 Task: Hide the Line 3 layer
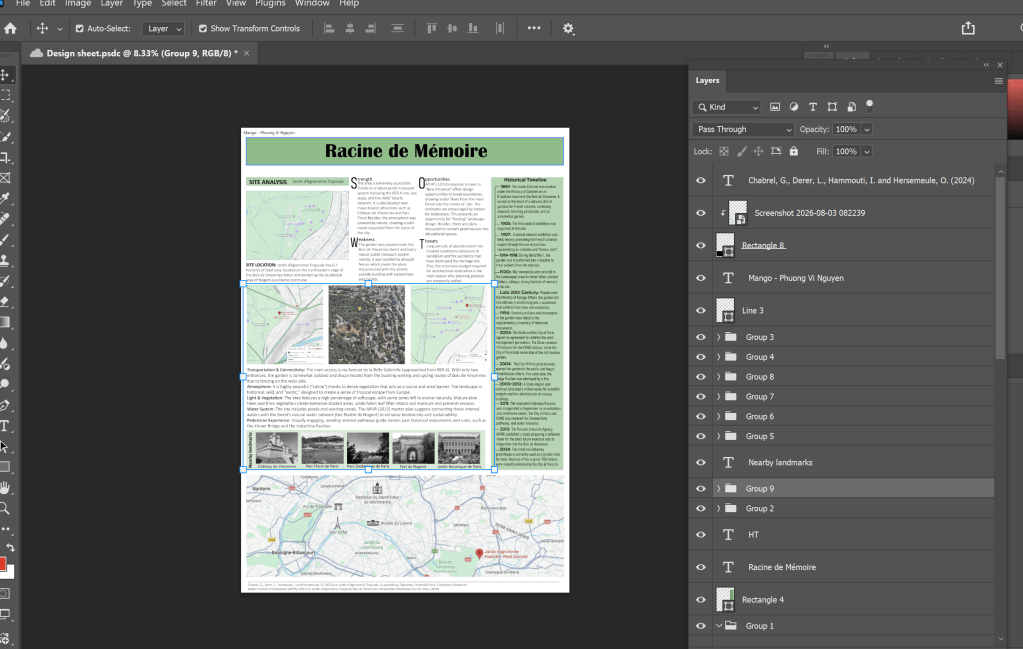tap(701, 310)
